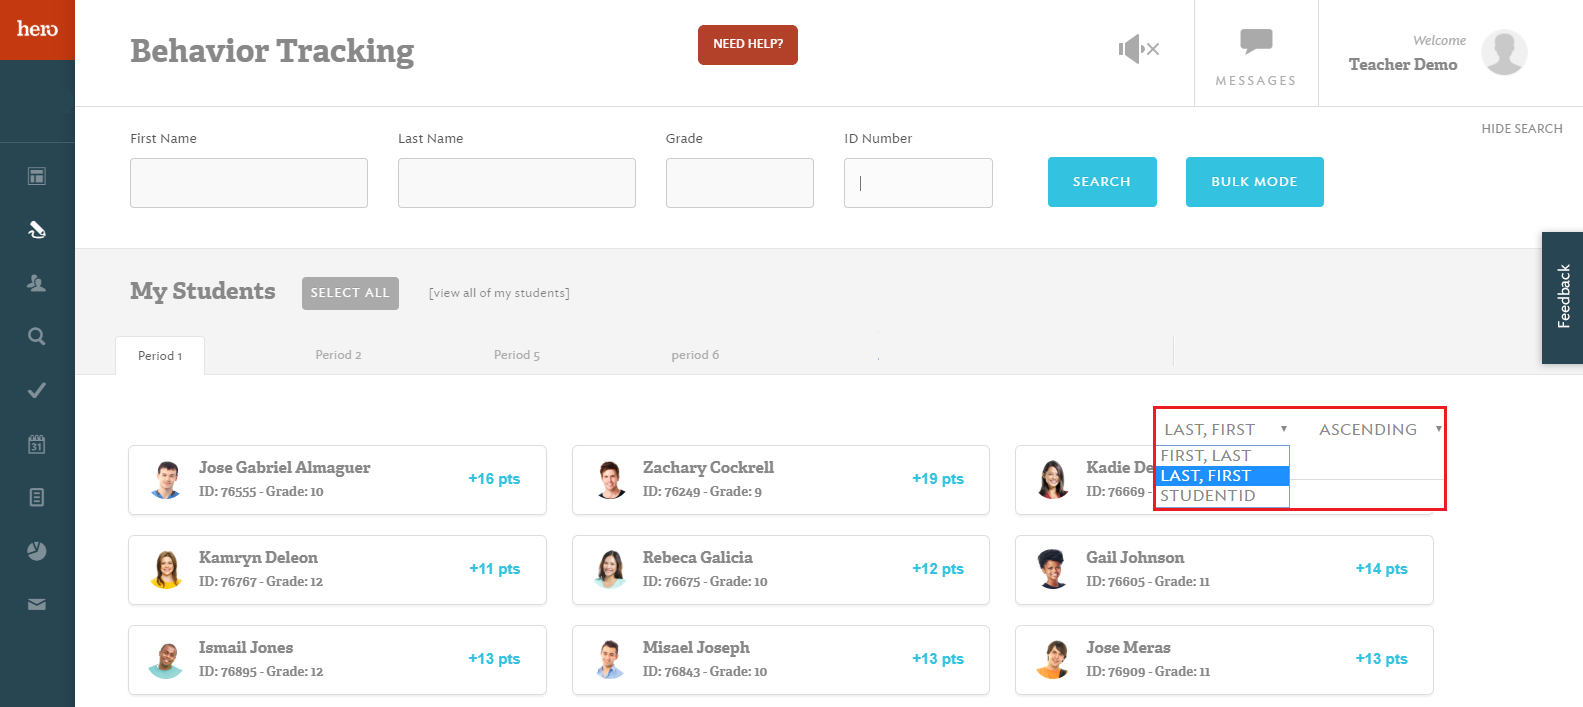Open the checkmark sidebar icon
Viewport: 1583px width, 707px height.
[37, 390]
